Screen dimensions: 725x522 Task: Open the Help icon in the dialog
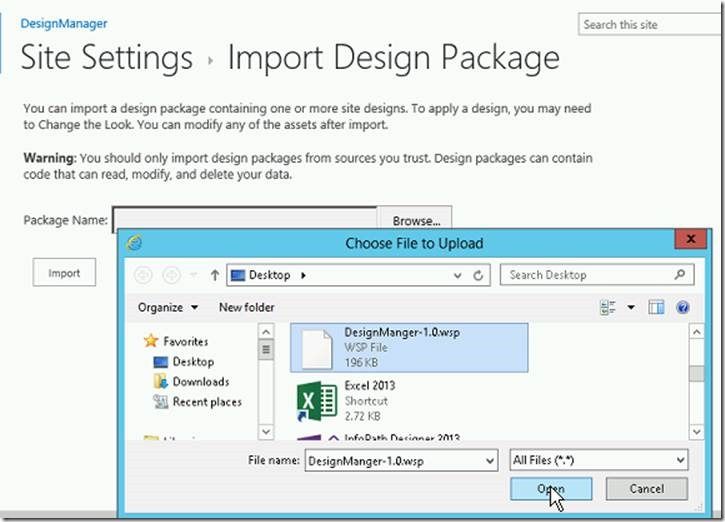pyautogui.click(x=683, y=307)
